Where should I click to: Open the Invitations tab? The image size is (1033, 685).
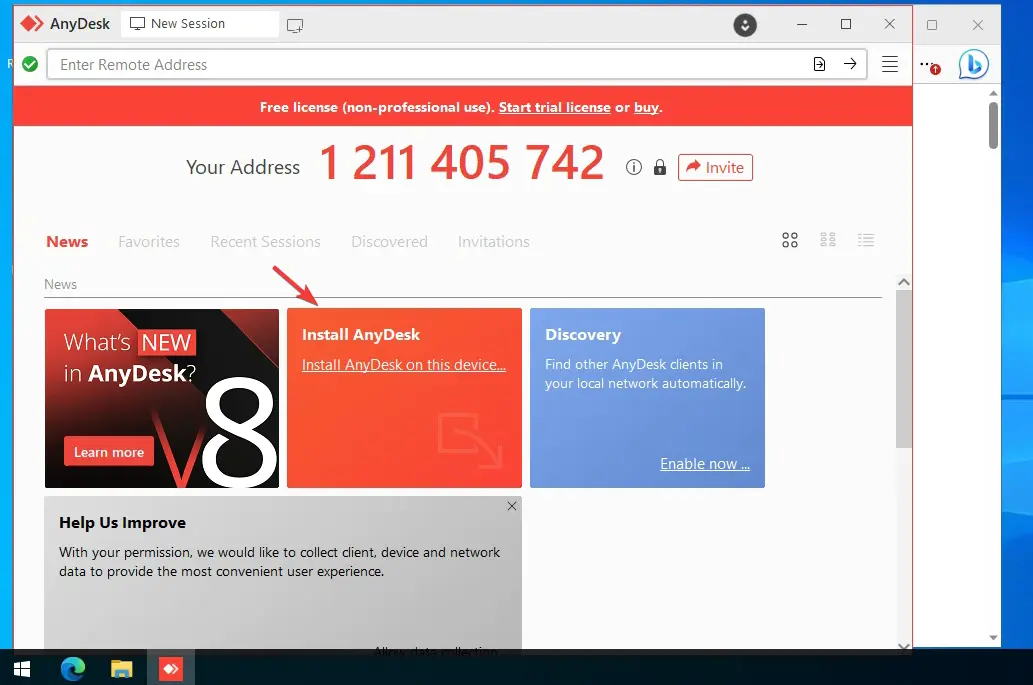(494, 242)
